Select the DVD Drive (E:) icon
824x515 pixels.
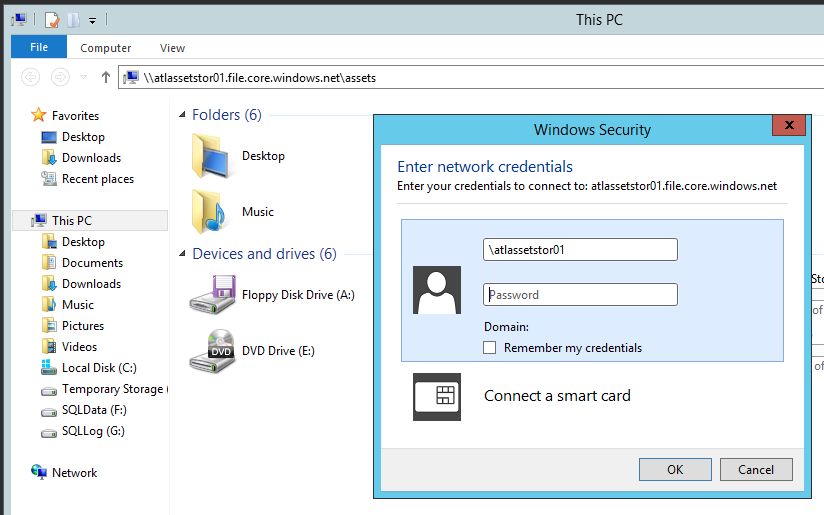point(213,351)
